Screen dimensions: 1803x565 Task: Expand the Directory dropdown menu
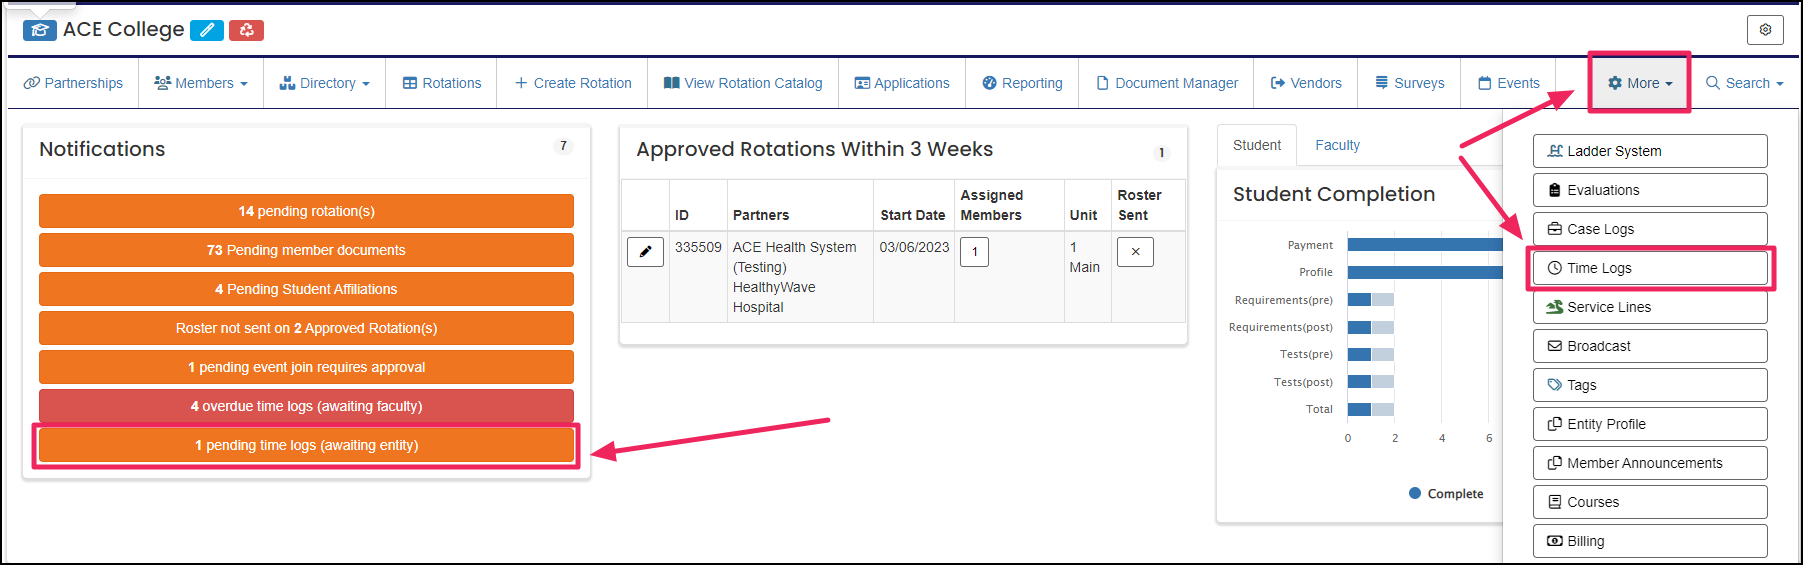click(325, 83)
